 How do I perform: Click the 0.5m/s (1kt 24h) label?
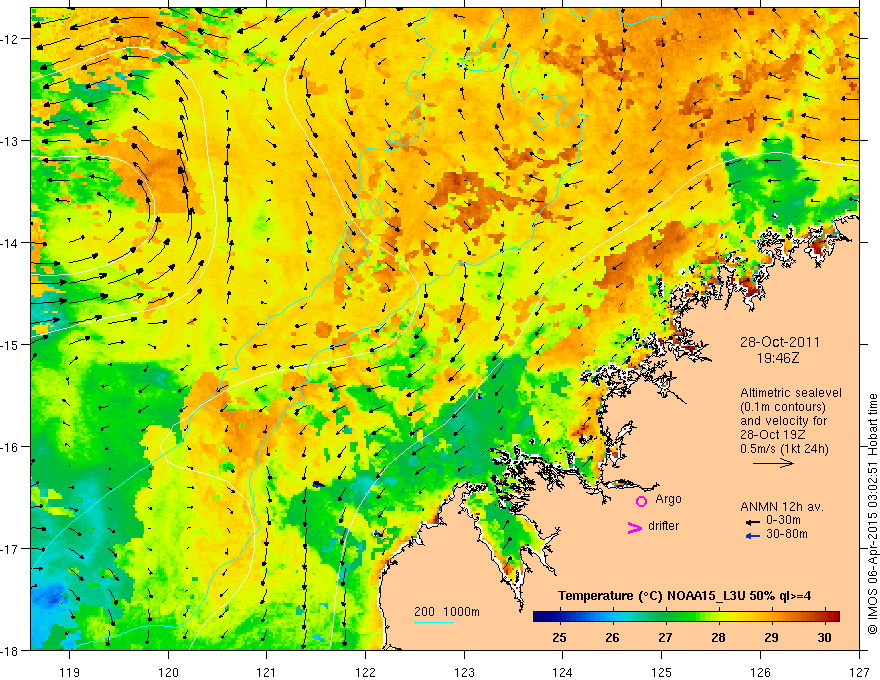[x=784, y=449]
